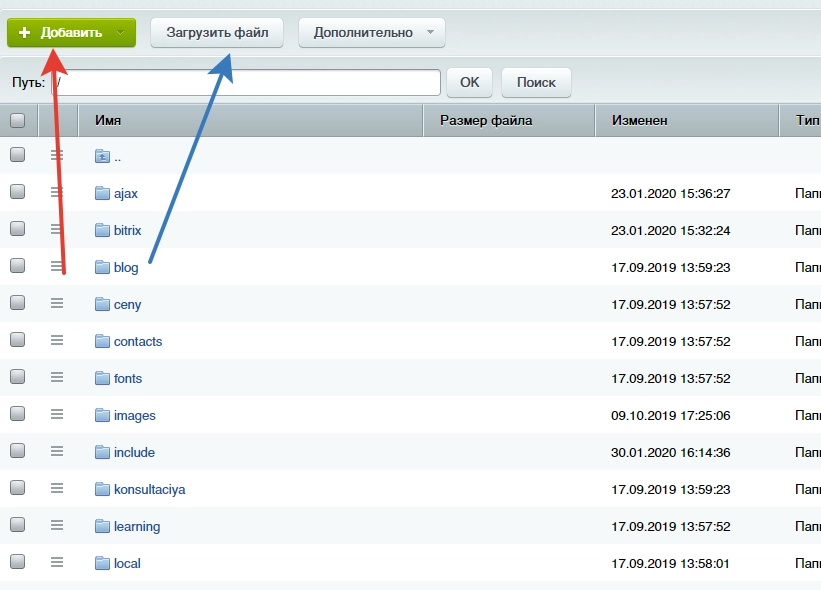Select all rows with header checkbox
821x590 pixels.
click(x=17, y=120)
